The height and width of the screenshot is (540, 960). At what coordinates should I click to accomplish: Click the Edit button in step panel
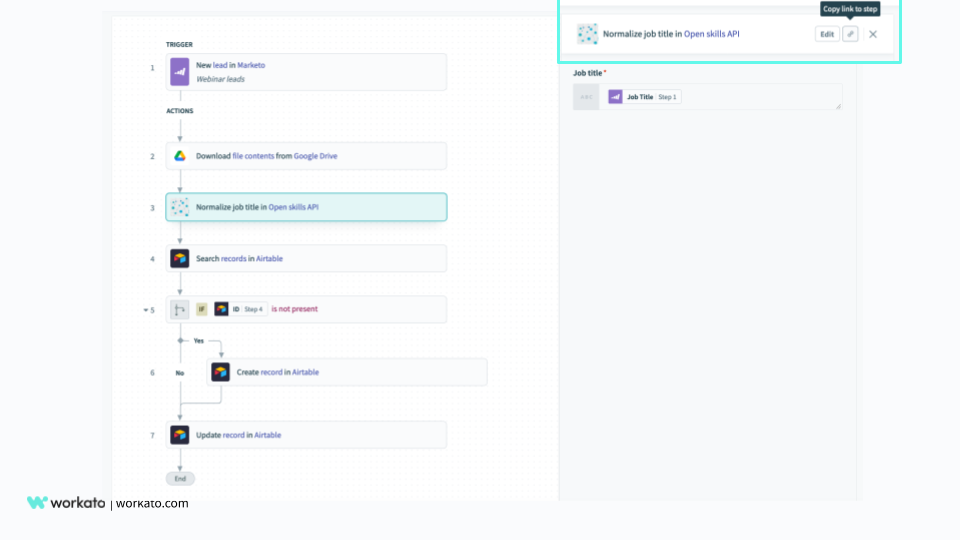tap(827, 34)
